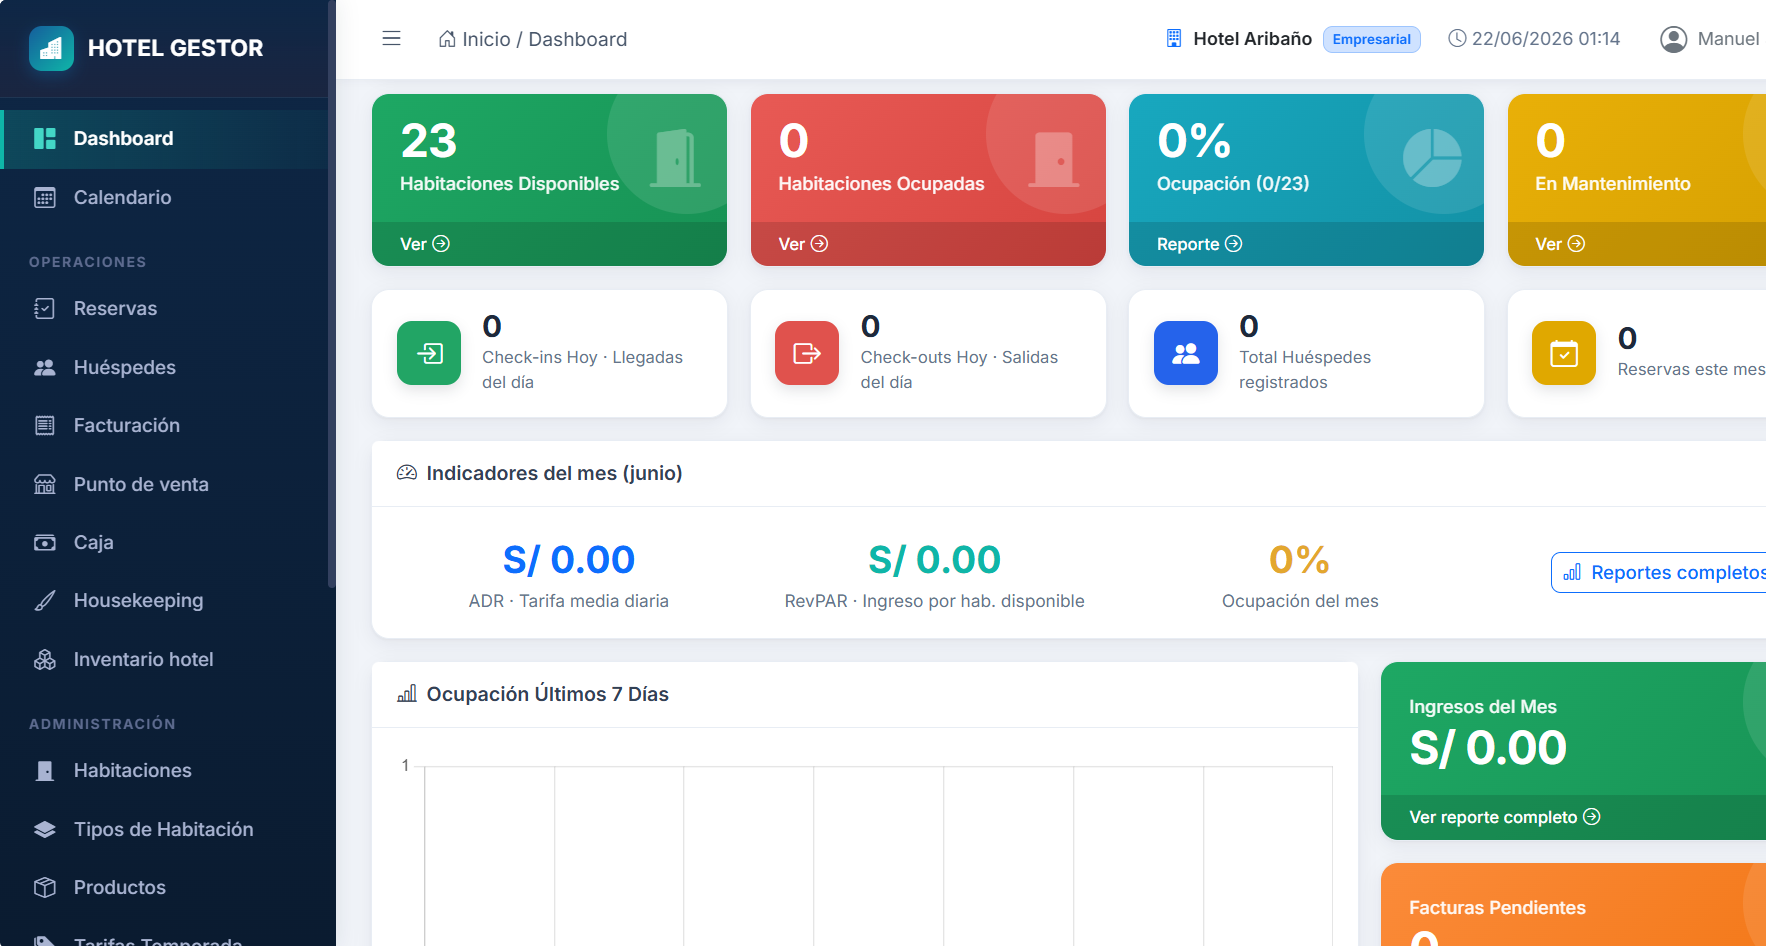Open the Dashboard menu item
This screenshot has height=946, width=1766.
[x=166, y=139]
